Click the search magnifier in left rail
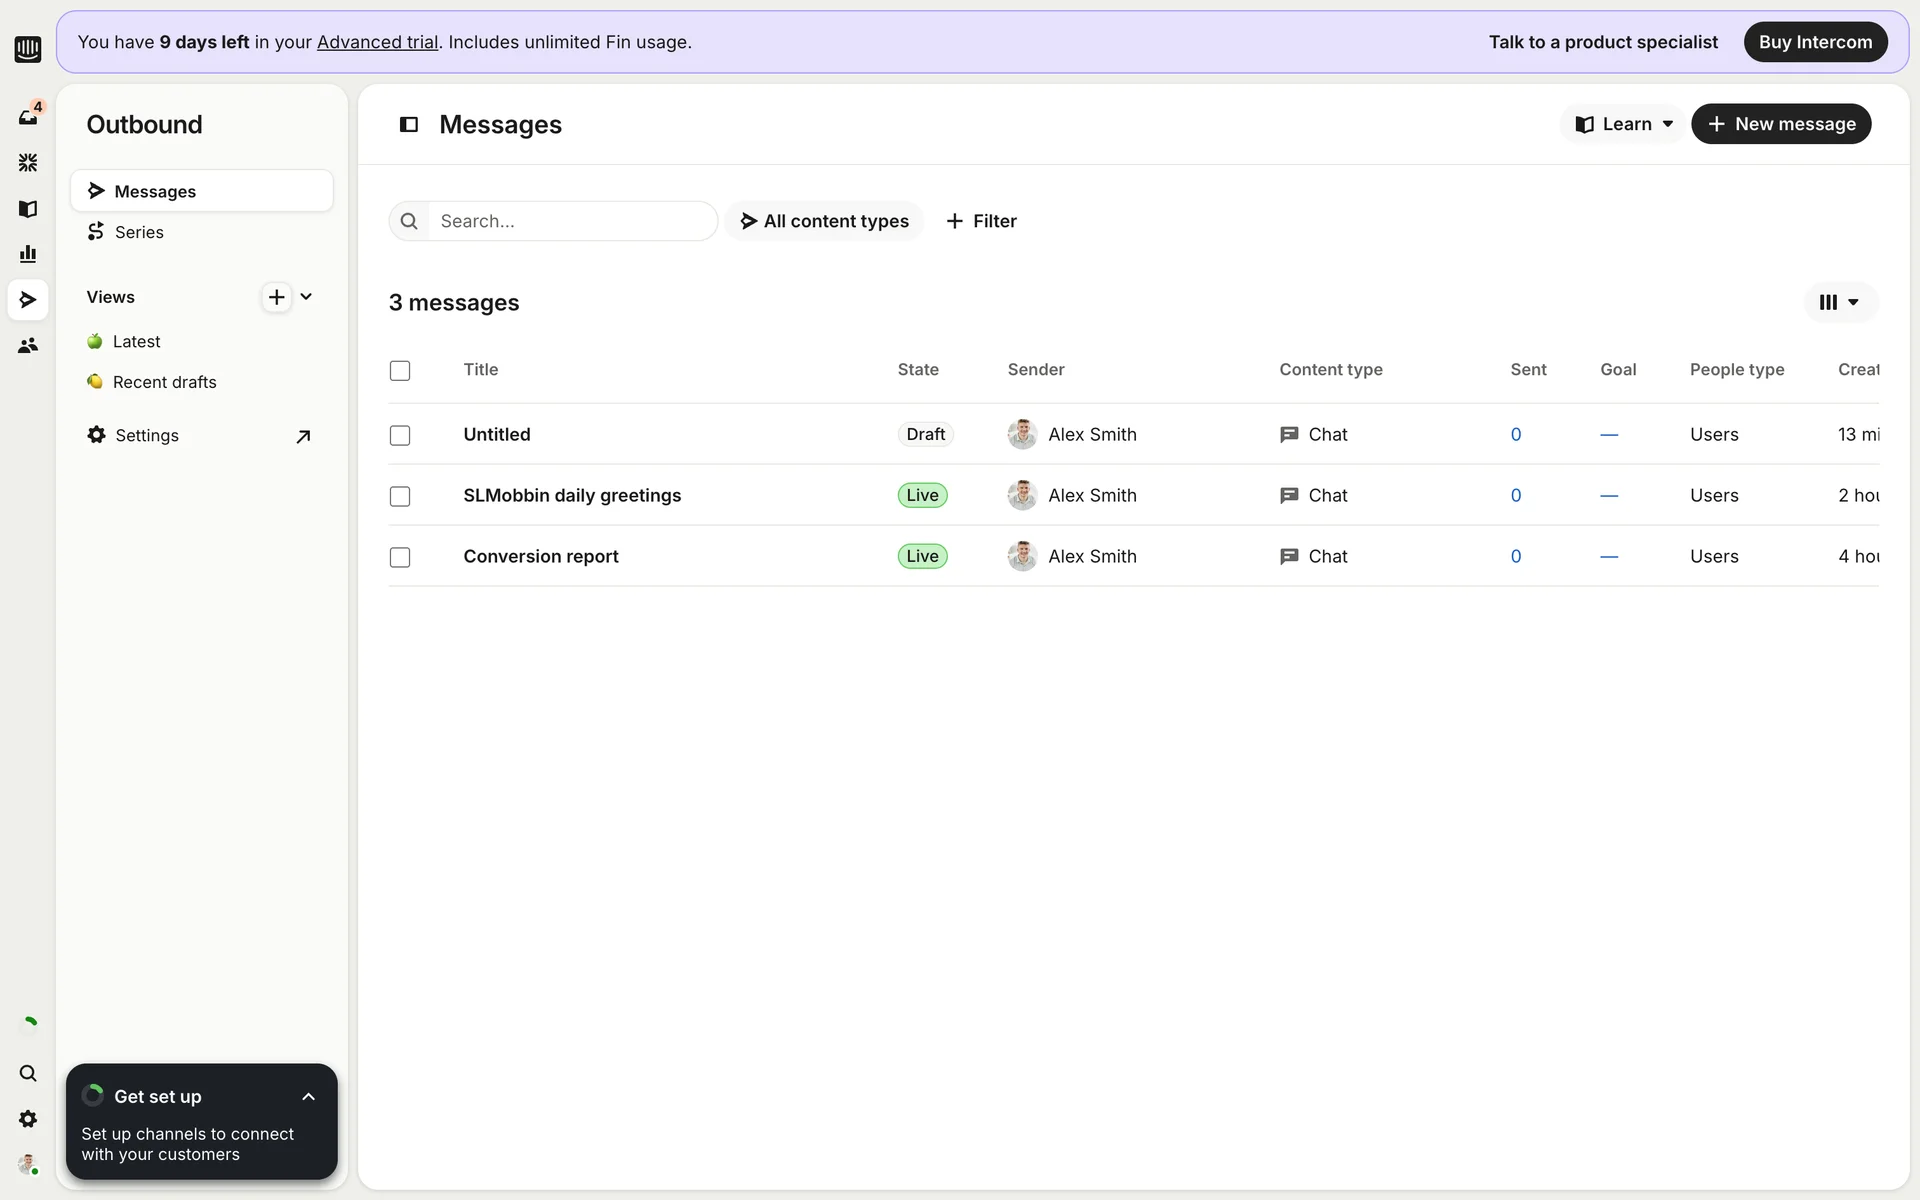Screen dimensions: 1920x1200 (28, 1073)
